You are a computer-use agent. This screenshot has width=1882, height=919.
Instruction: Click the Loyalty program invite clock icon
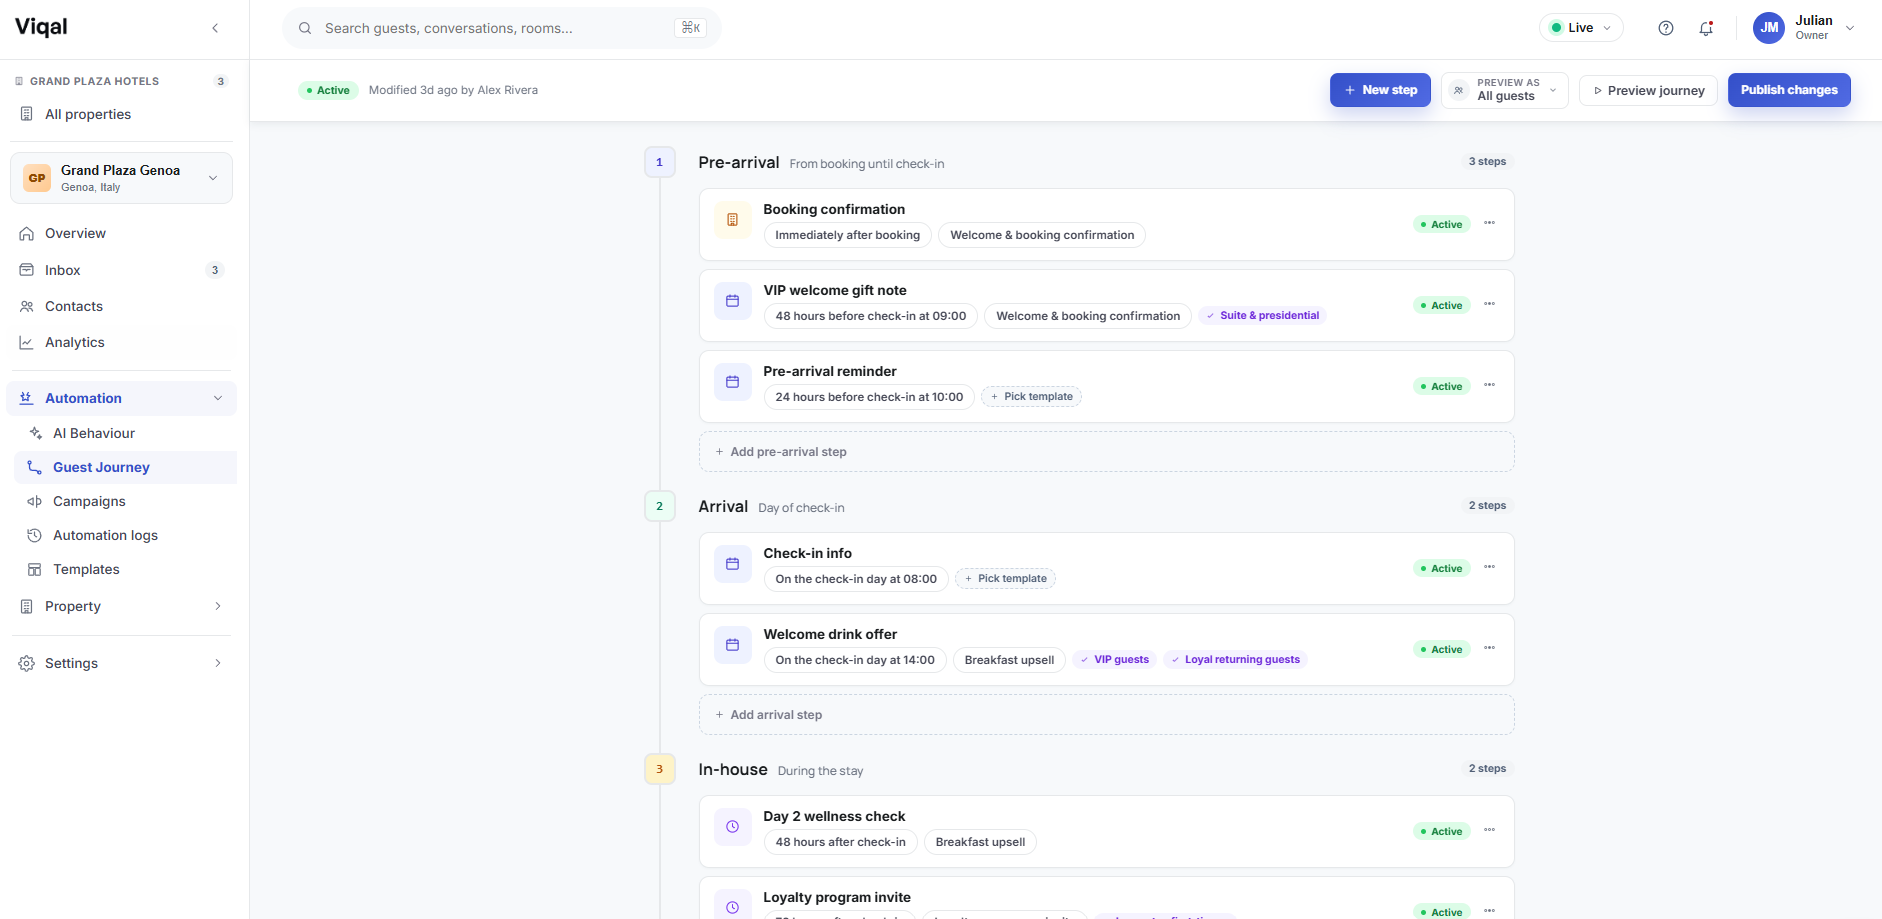coord(732,907)
